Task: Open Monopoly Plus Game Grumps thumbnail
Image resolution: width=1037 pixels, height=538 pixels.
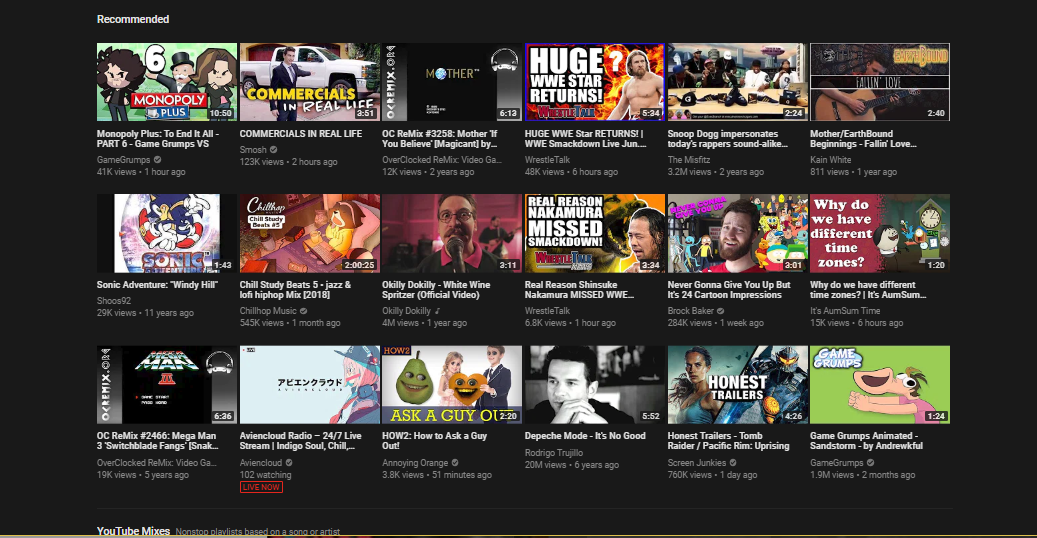Action: 167,82
